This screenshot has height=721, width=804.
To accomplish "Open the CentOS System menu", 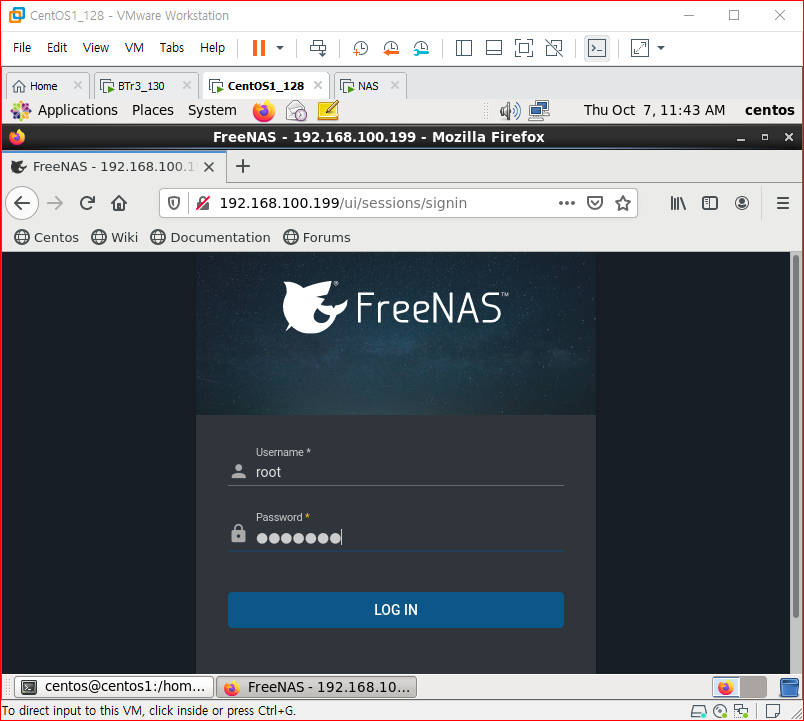I will (212, 110).
